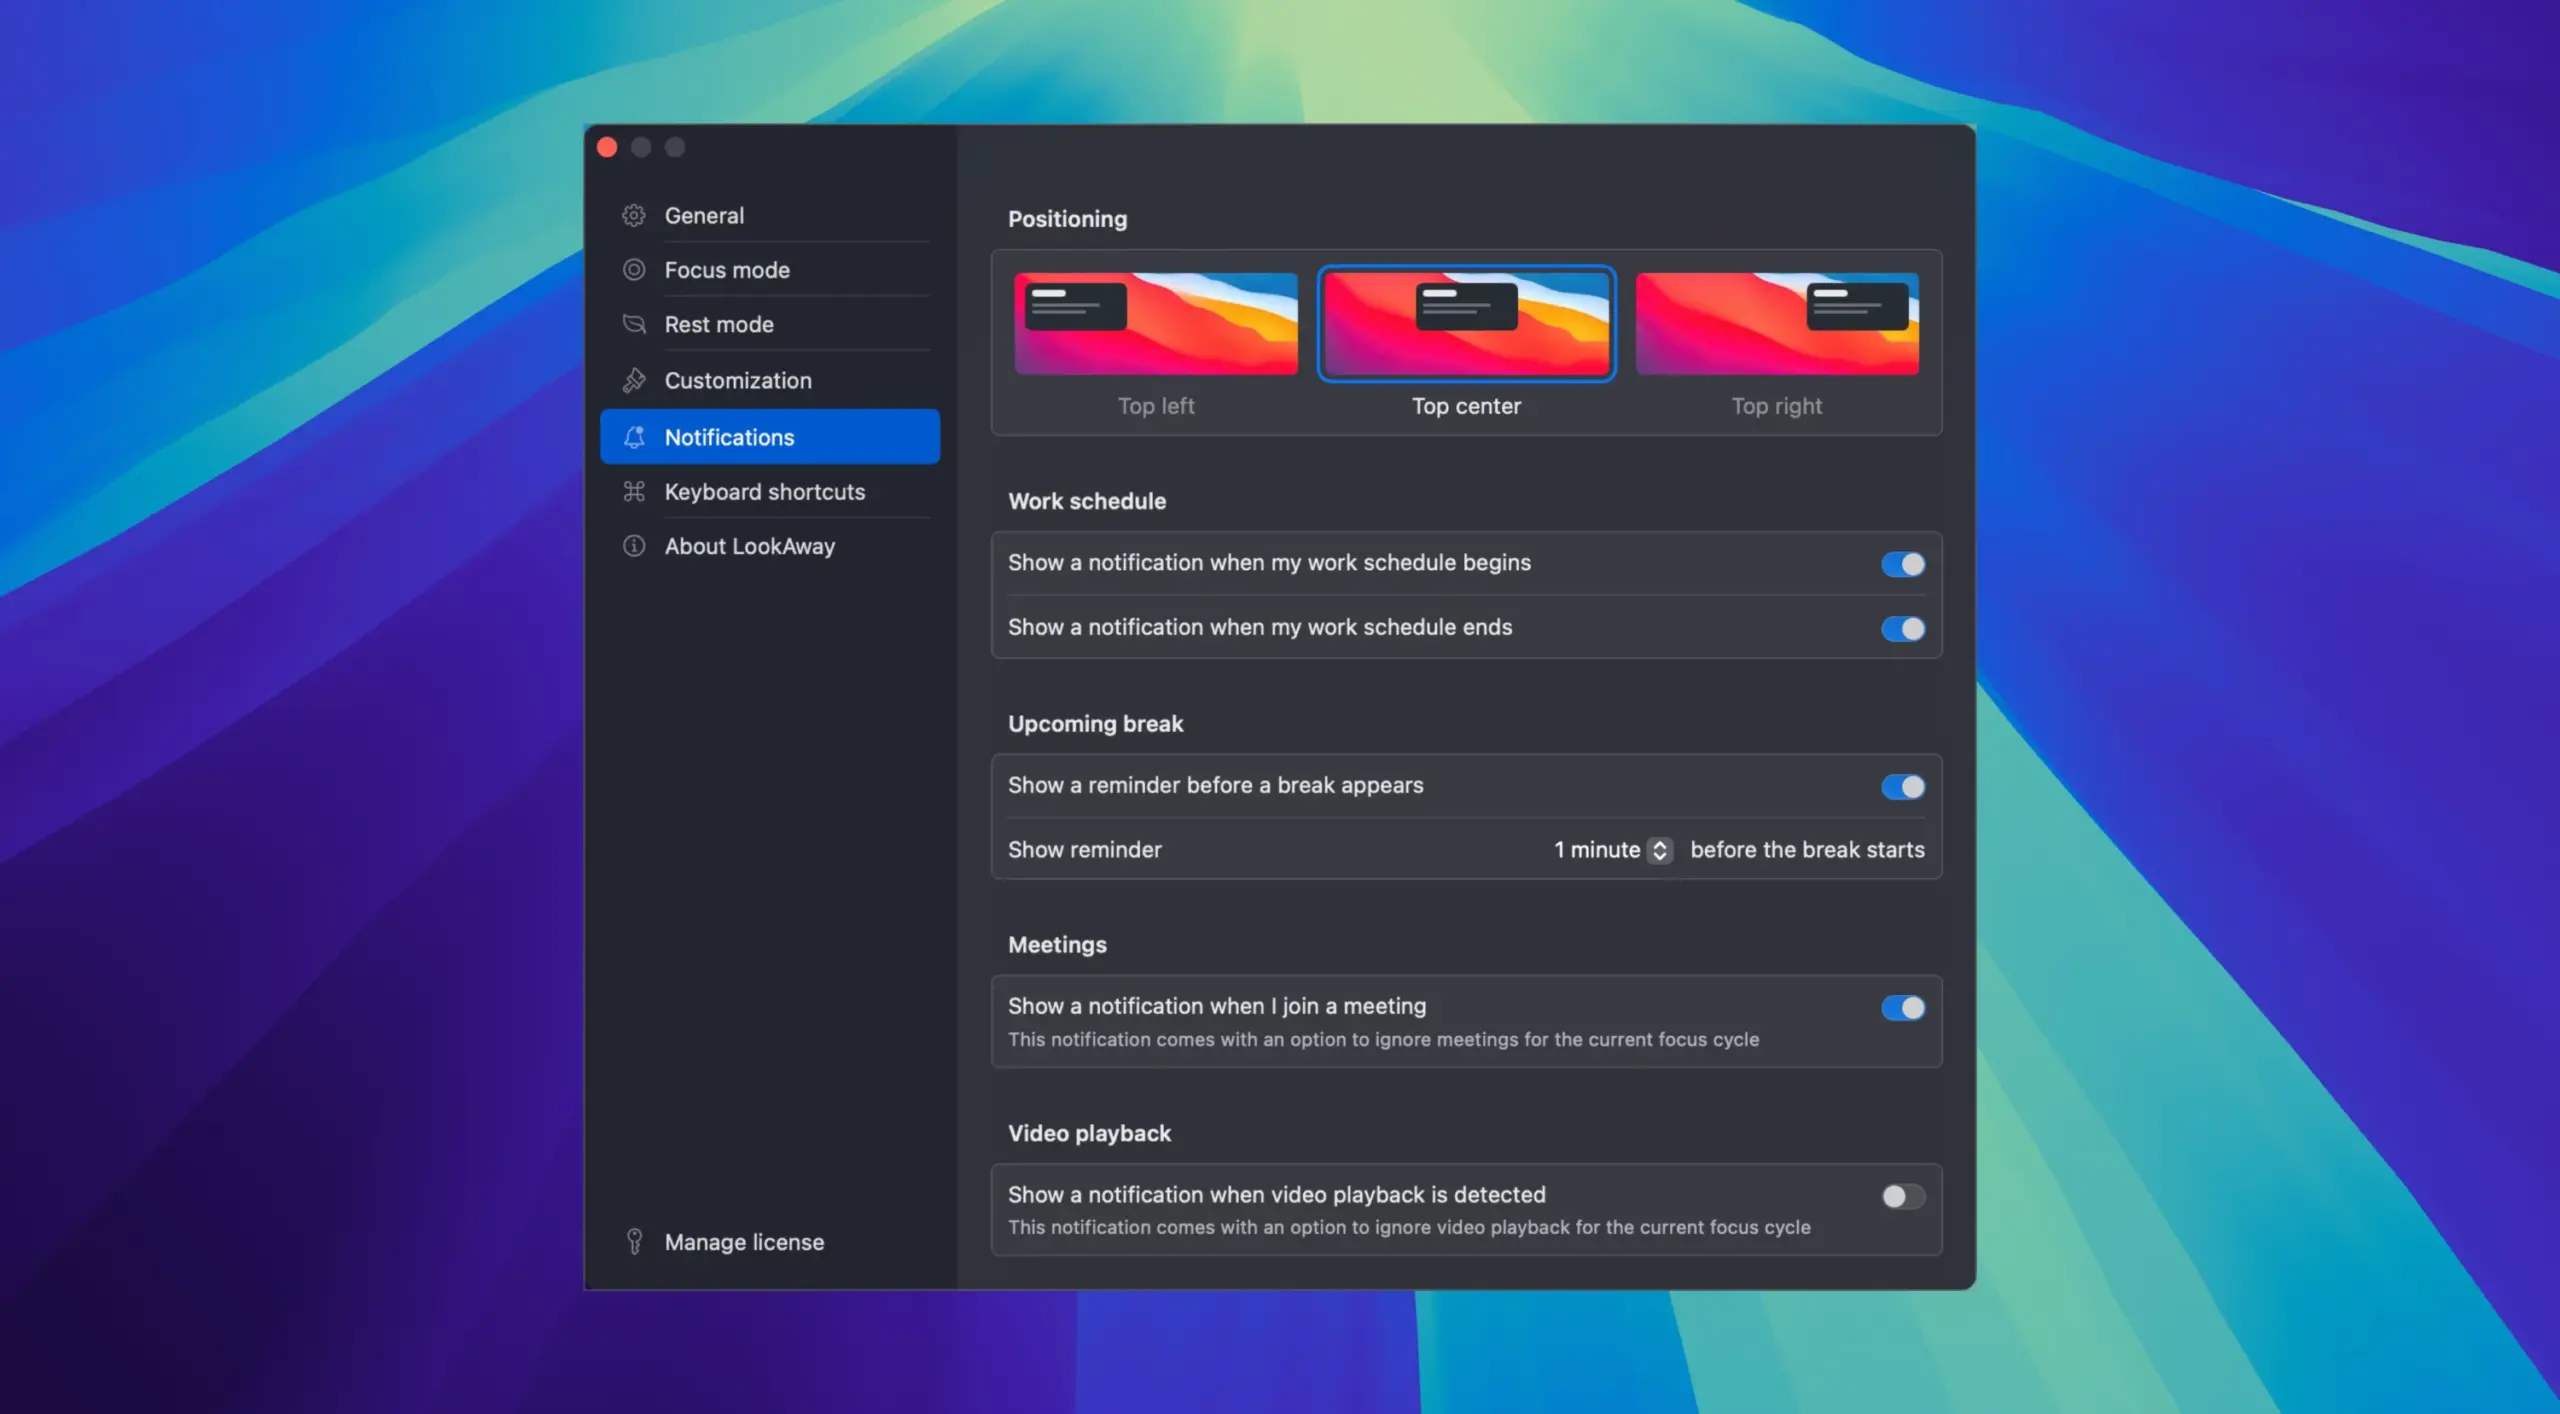Toggle off the join a meeting notification

tap(1901, 1007)
